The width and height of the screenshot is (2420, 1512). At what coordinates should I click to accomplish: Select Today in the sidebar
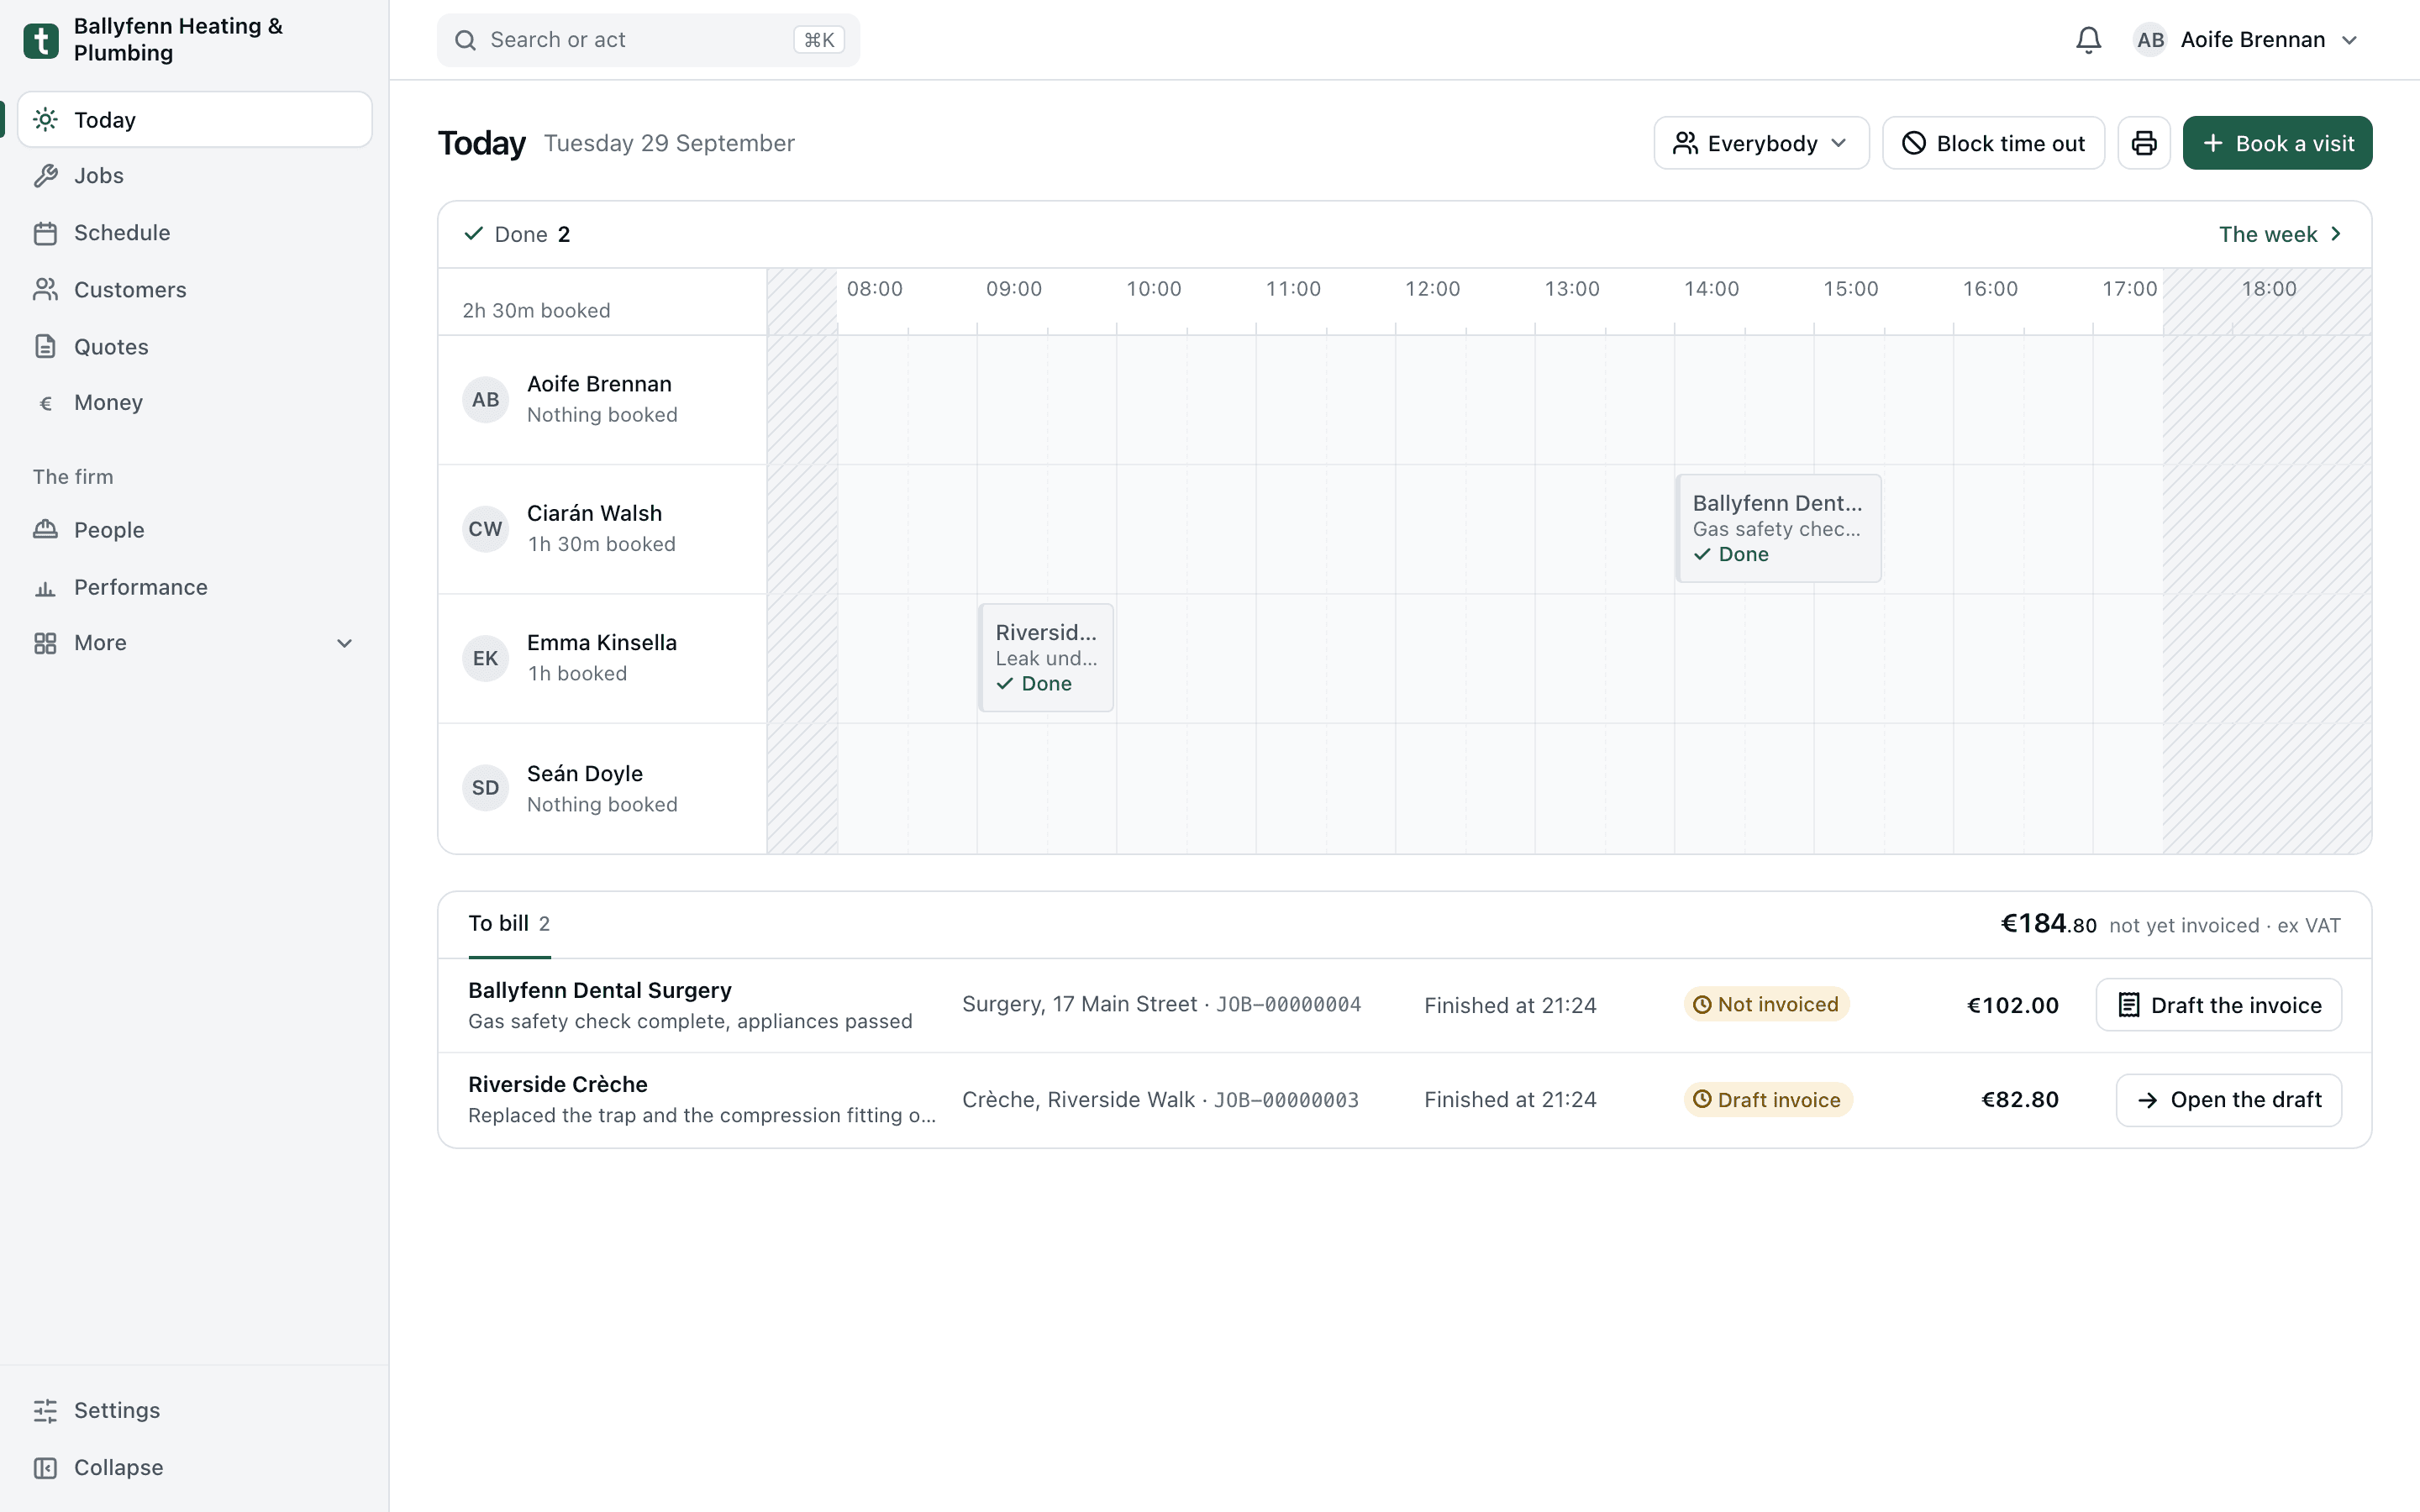click(195, 120)
